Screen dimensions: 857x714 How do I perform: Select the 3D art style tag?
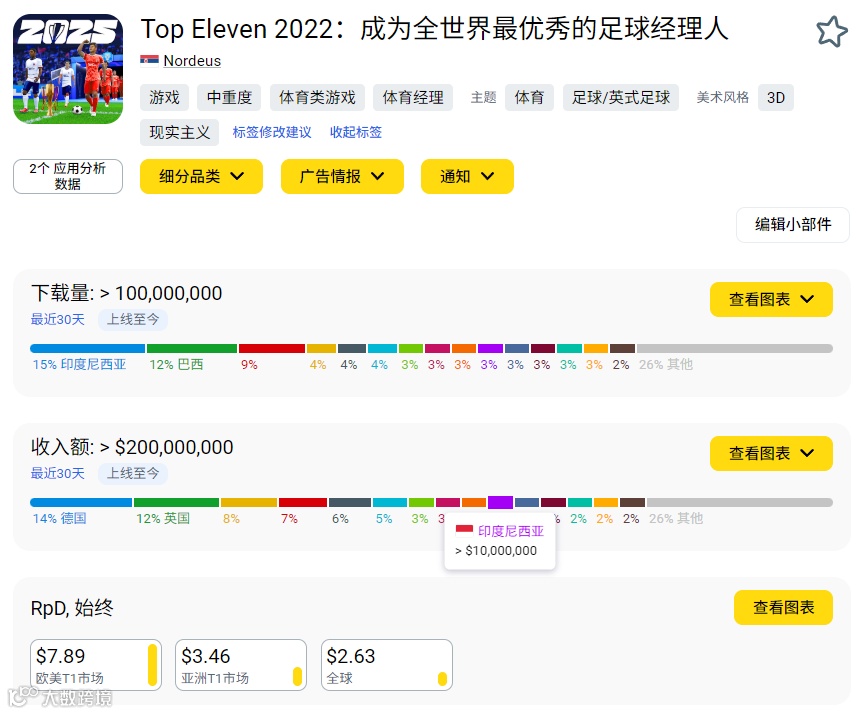pyautogui.click(x=776, y=97)
